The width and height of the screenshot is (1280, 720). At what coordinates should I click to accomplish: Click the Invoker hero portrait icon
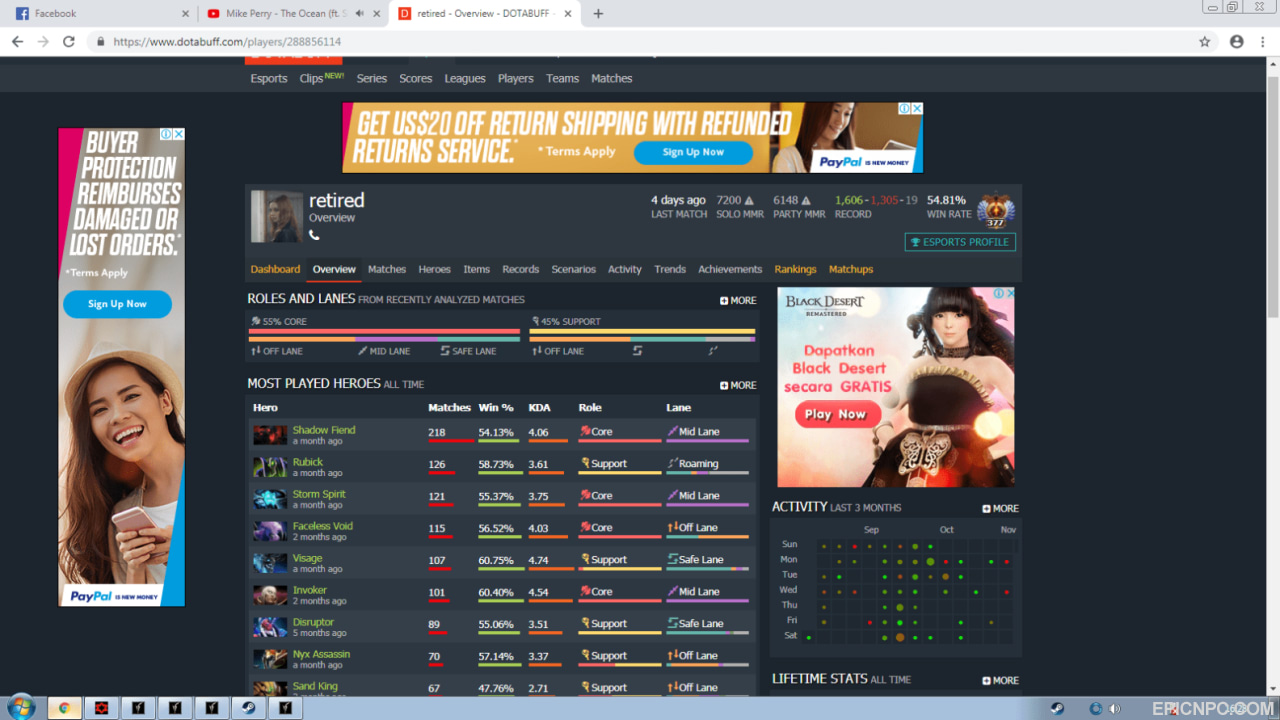tap(269, 595)
